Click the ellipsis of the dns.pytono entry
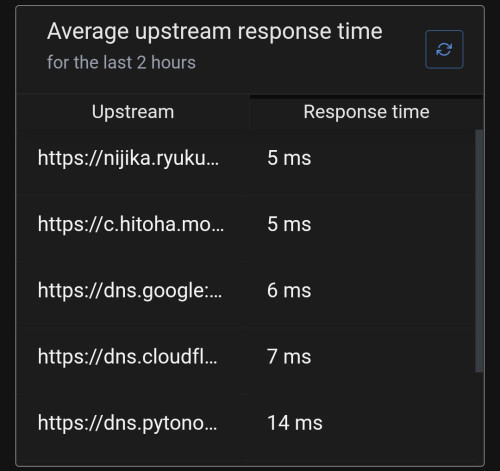This screenshot has width=500, height=471. coord(213,428)
